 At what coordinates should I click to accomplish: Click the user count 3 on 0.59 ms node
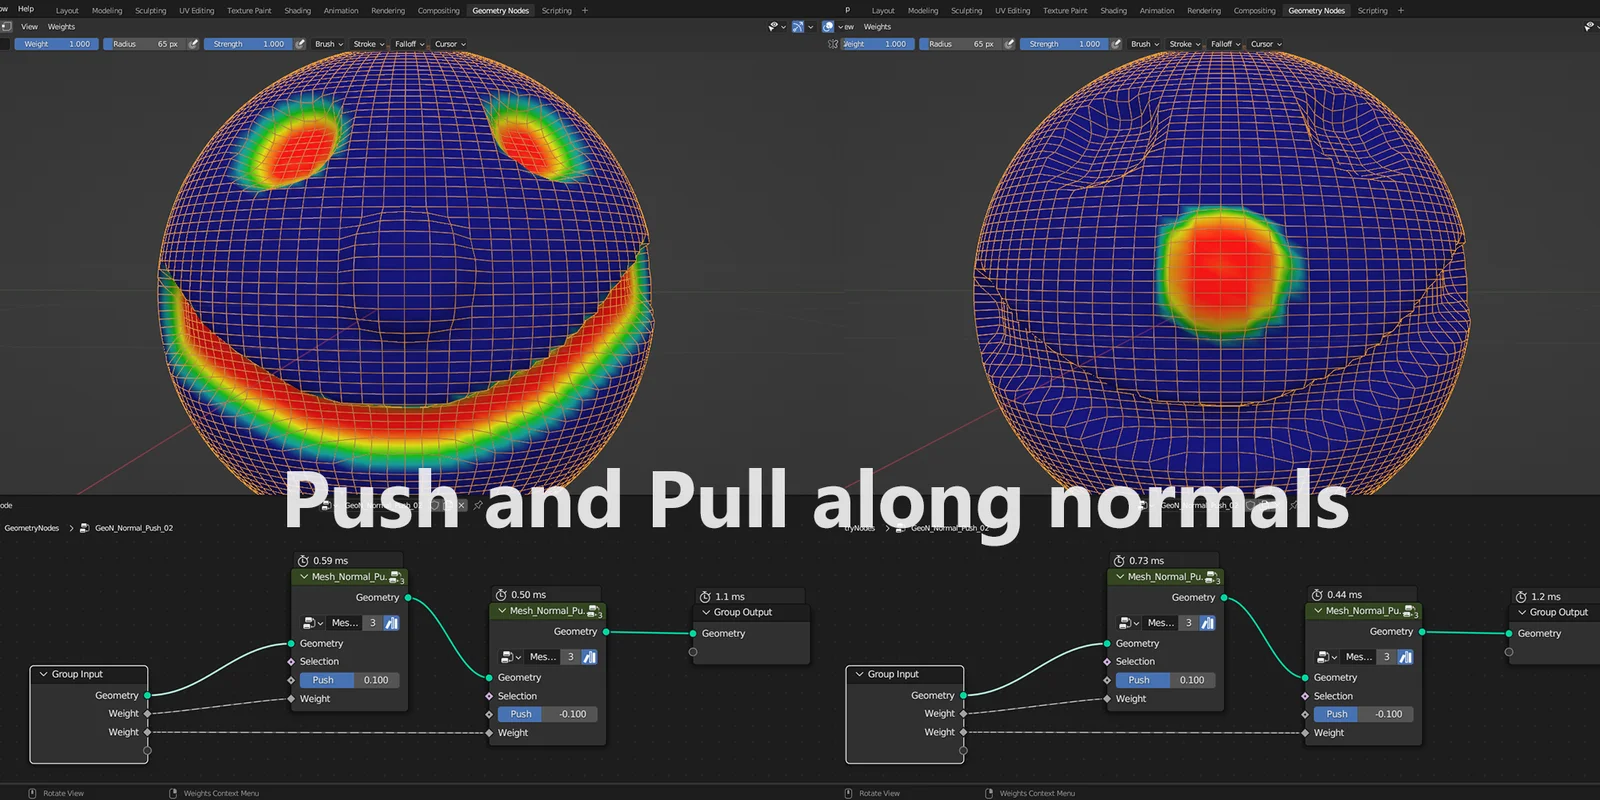(x=373, y=623)
